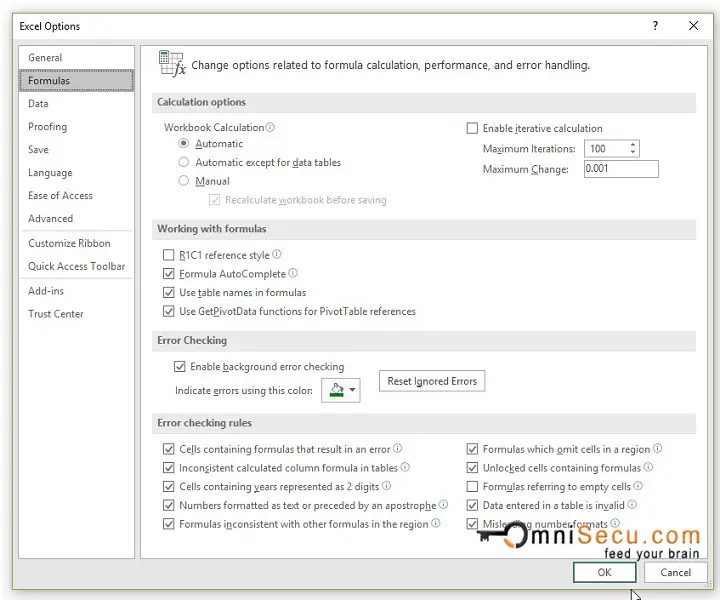
Task: Open the Trust Center category
Action: tap(76, 314)
